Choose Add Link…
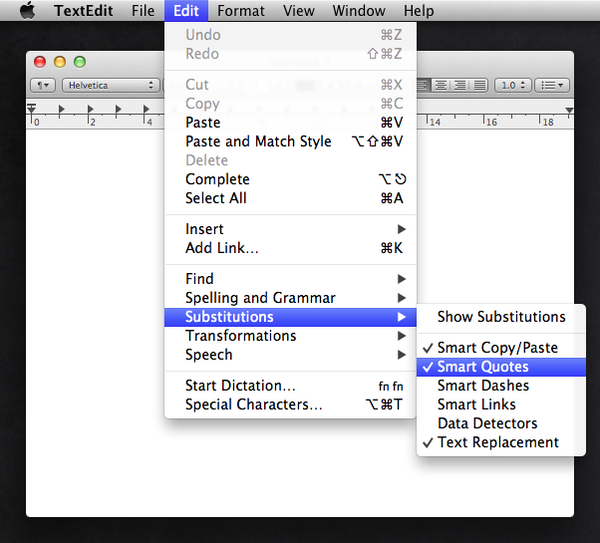600x543 pixels. pos(290,248)
